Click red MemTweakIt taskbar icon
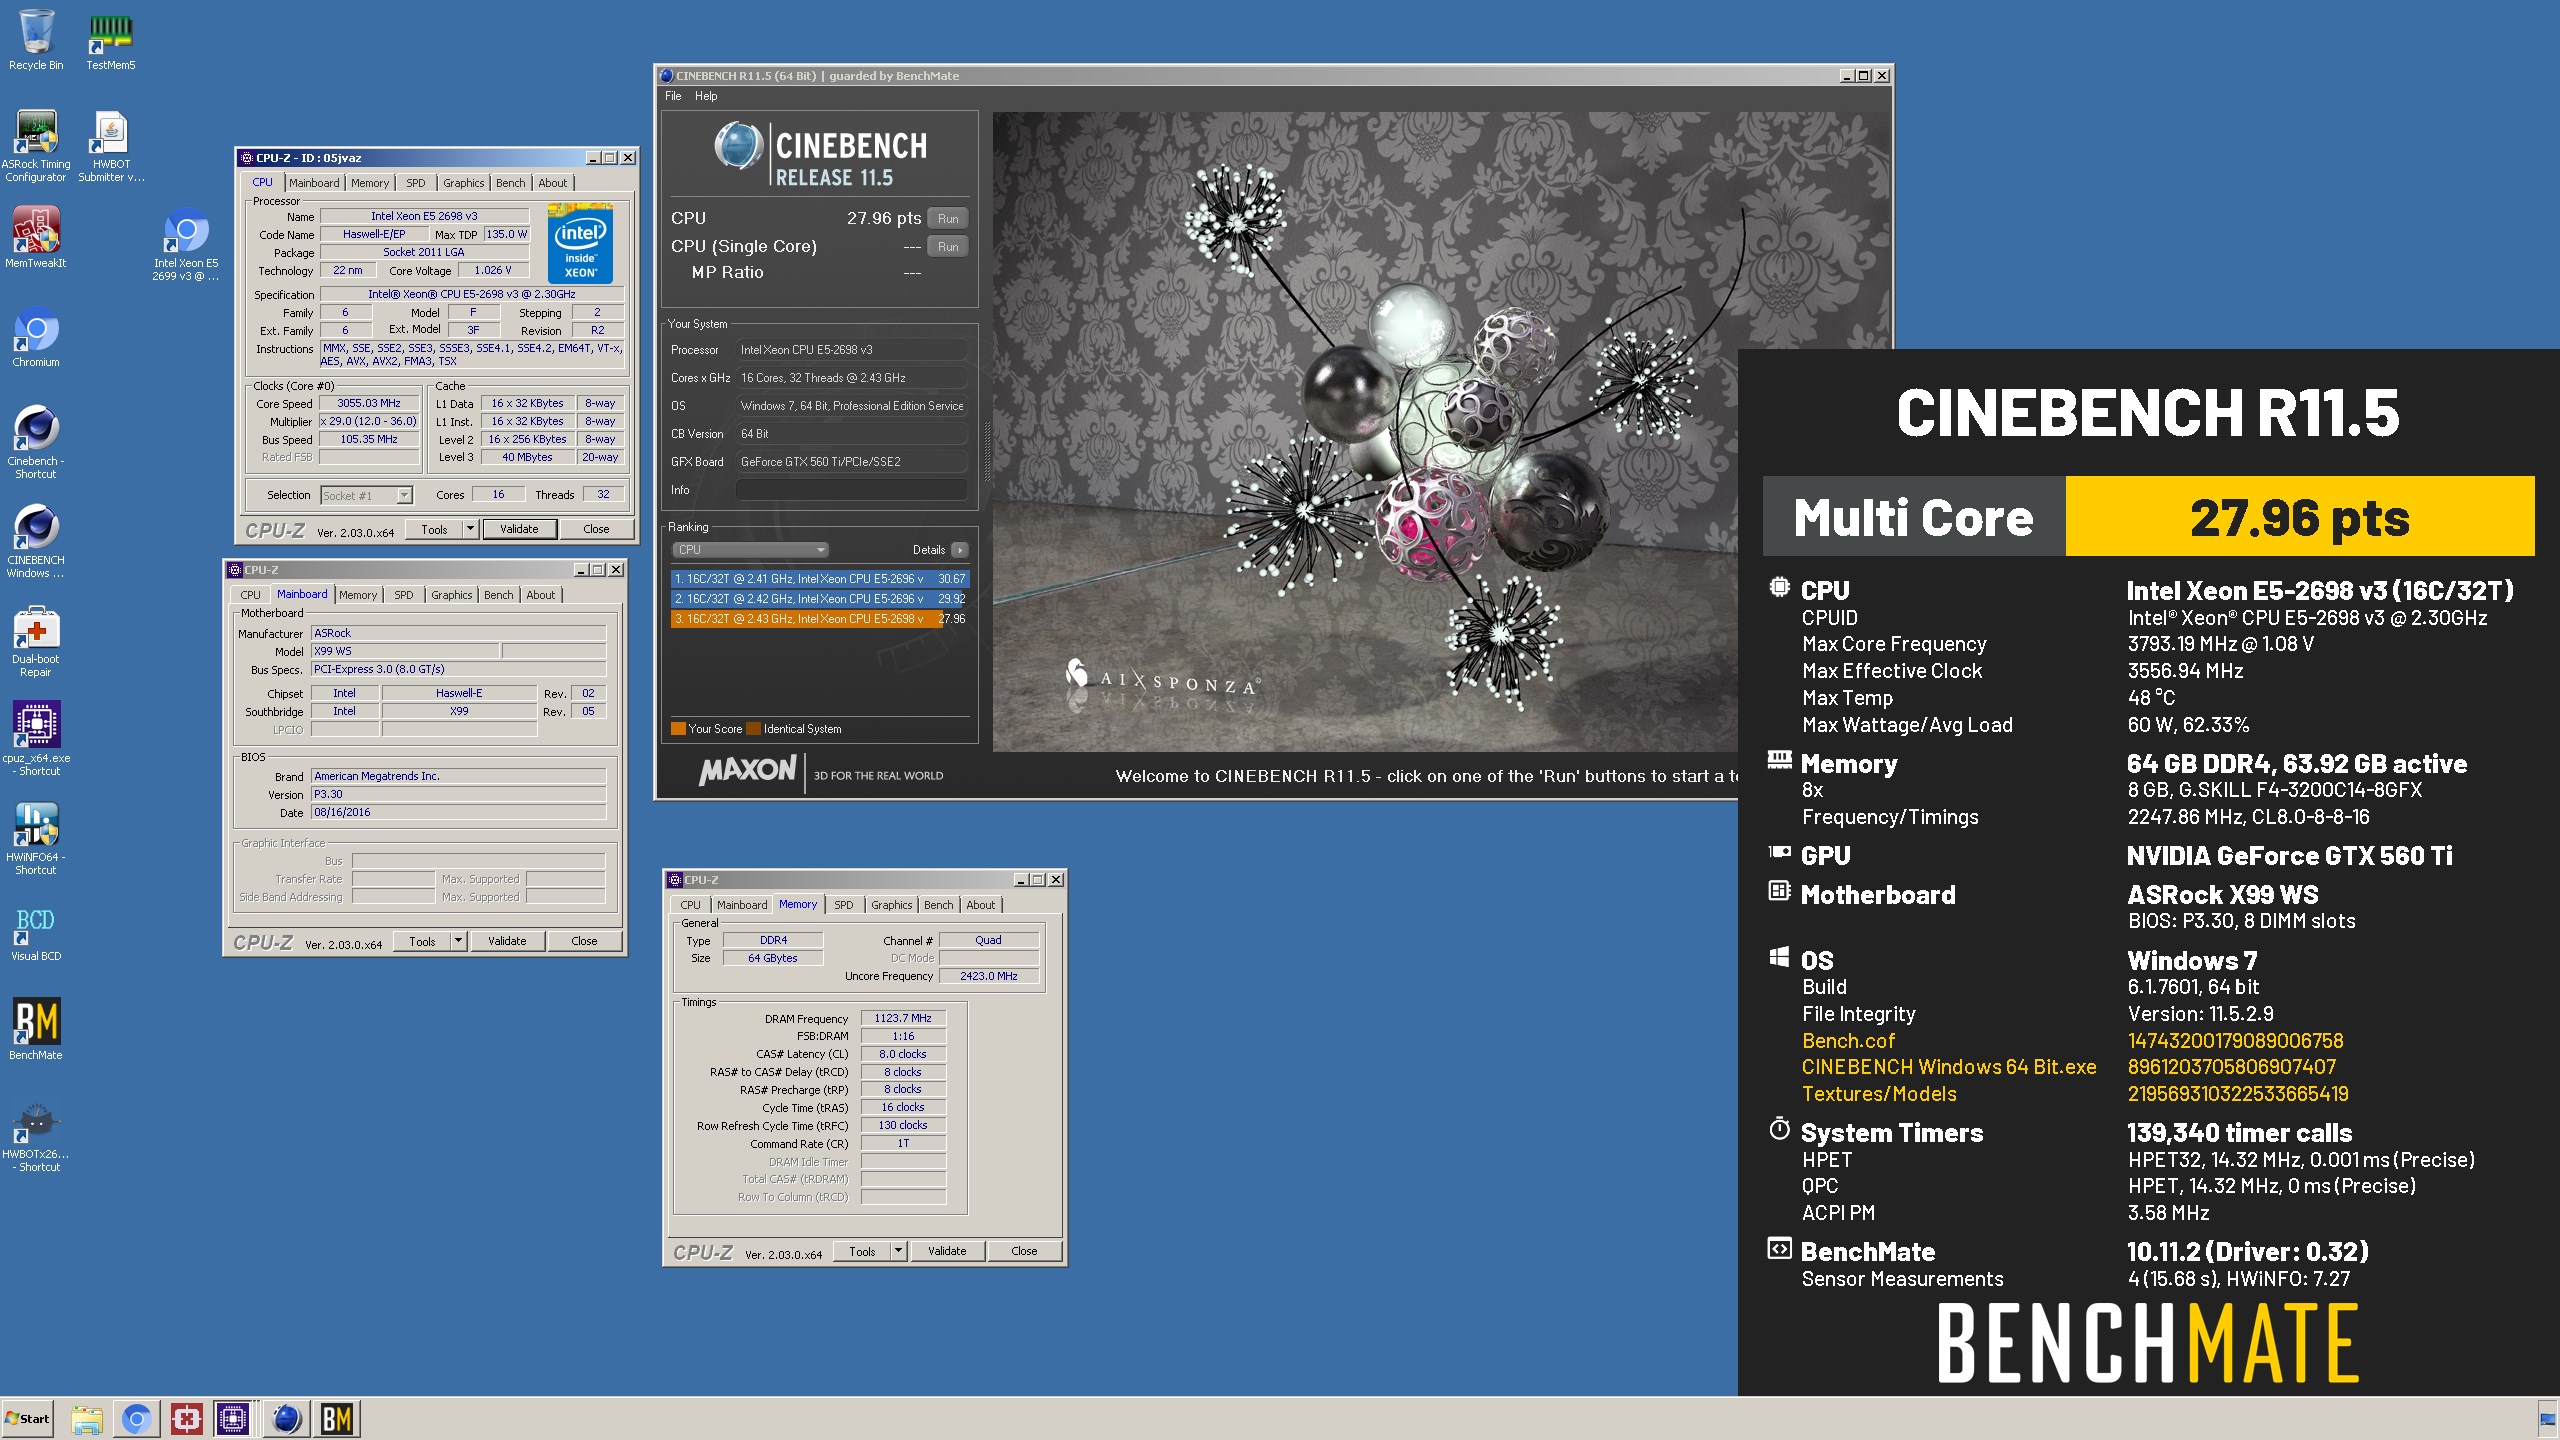This screenshot has height=1440, width=2560. pos(186,1419)
